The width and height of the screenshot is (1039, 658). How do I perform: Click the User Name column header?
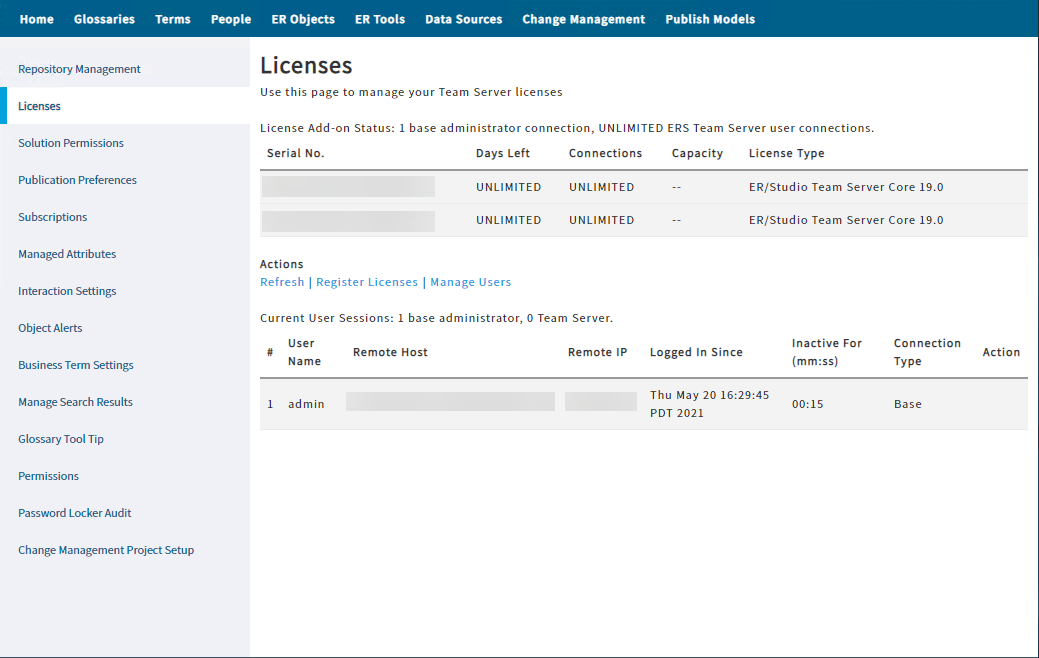coord(304,353)
